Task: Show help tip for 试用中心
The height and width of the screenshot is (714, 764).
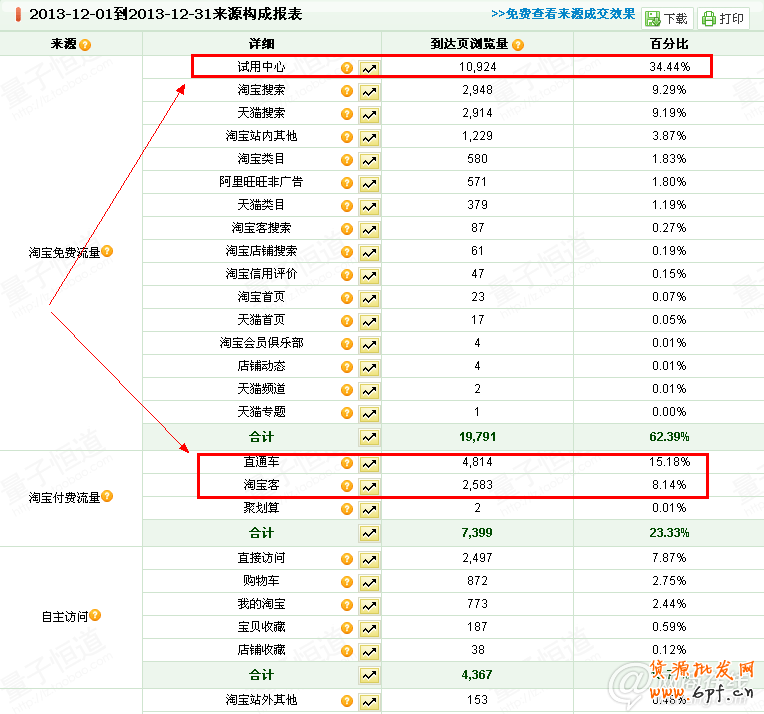Action: [346, 68]
